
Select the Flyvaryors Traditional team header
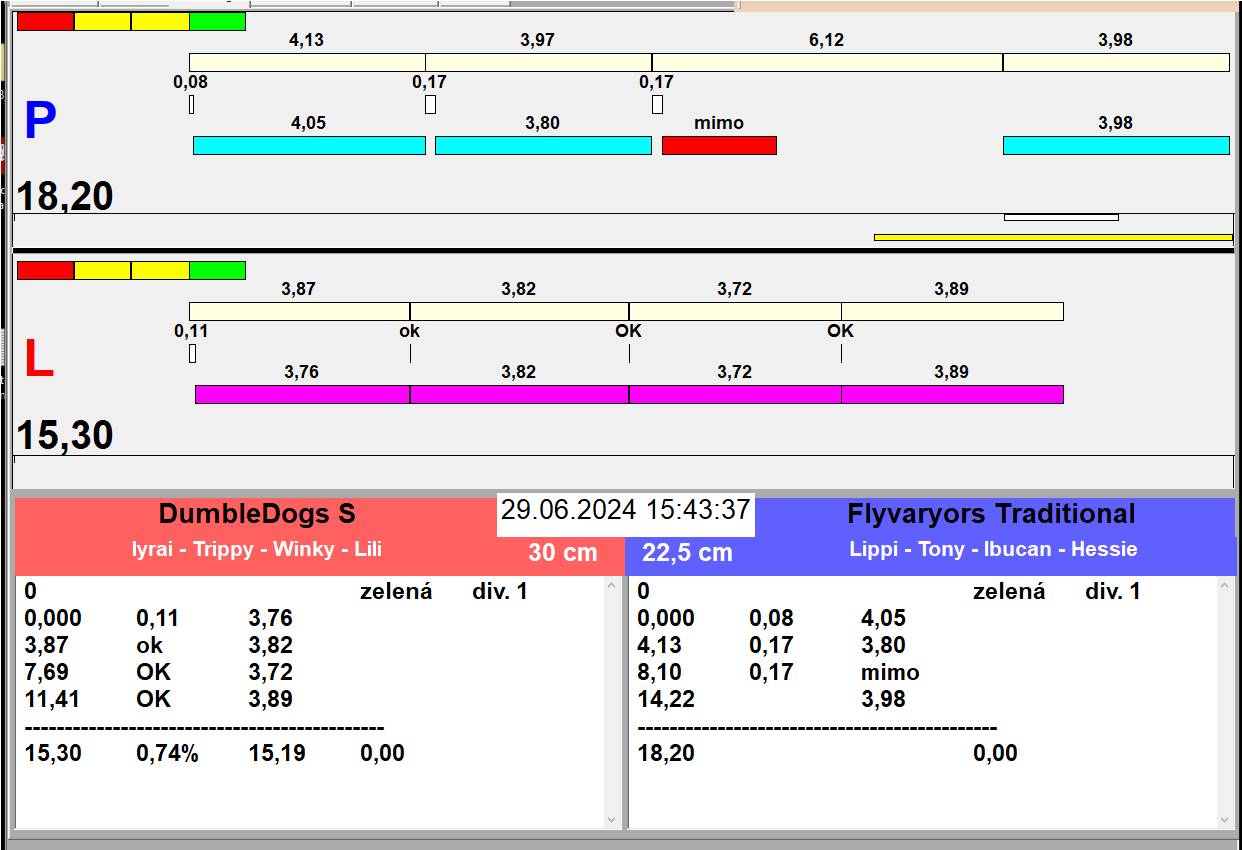click(x=991, y=515)
